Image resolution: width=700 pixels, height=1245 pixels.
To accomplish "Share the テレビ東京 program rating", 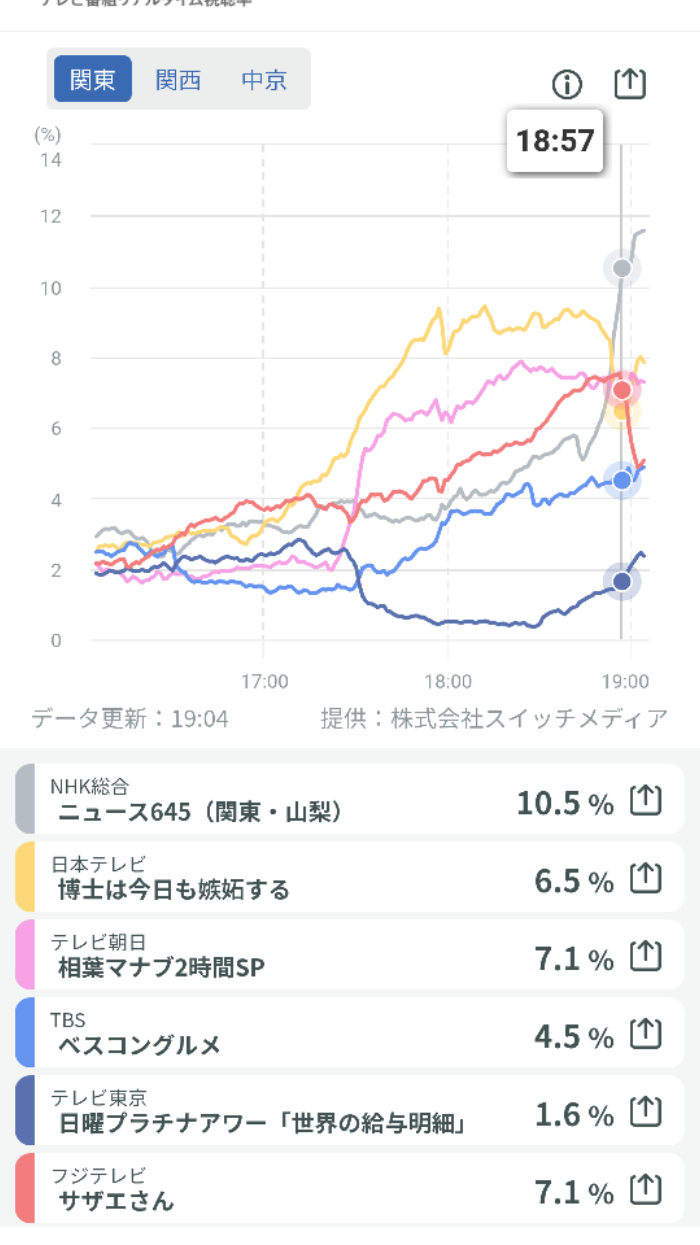I will pyautogui.click(x=646, y=1112).
